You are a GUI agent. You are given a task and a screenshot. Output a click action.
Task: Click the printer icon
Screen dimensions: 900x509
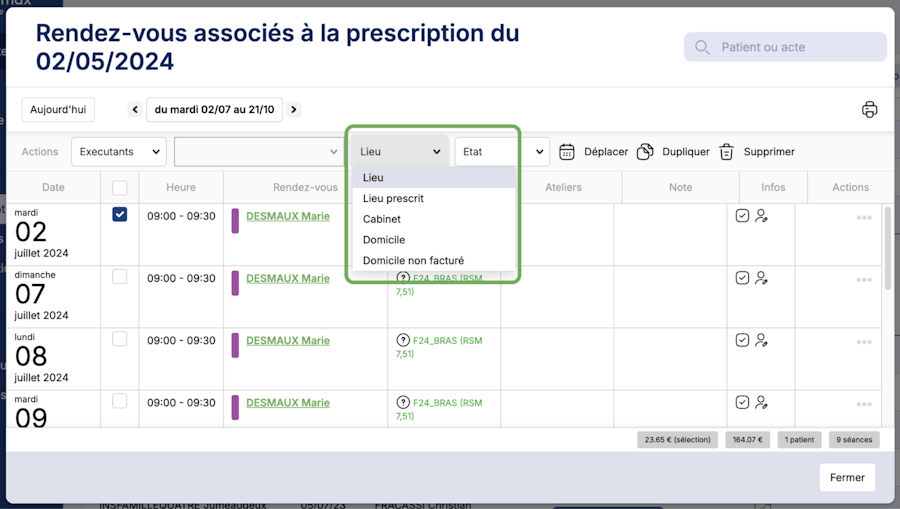tap(869, 110)
